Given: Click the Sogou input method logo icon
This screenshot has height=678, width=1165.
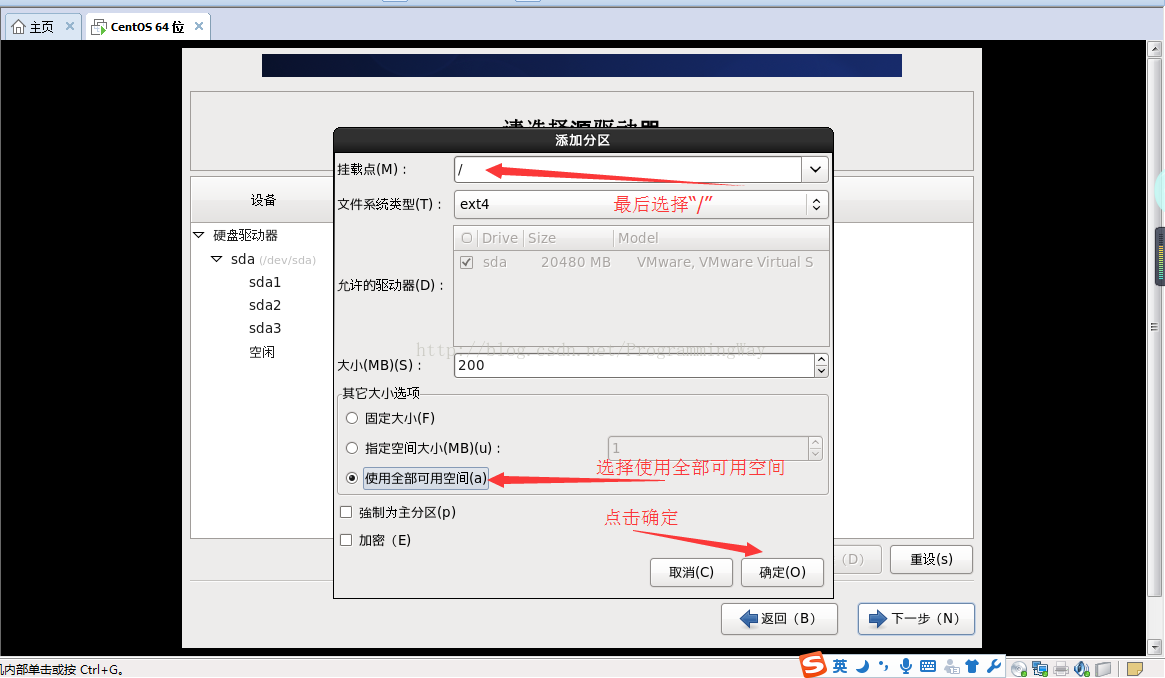Looking at the screenshot, I should 814,666.
